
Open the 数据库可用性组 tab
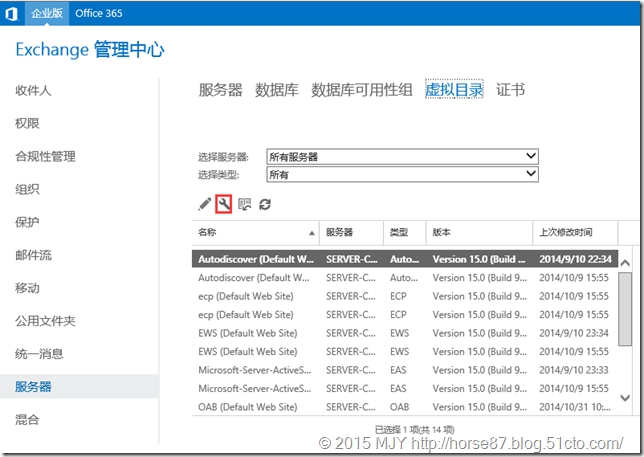[362, 90]
